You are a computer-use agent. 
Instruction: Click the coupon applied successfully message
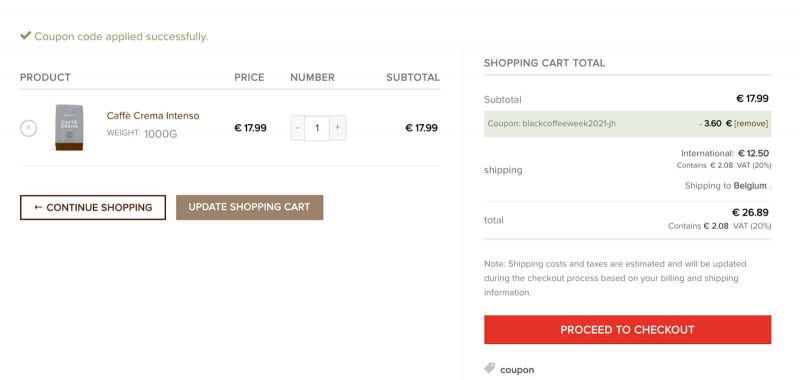[x=121, y=37]
